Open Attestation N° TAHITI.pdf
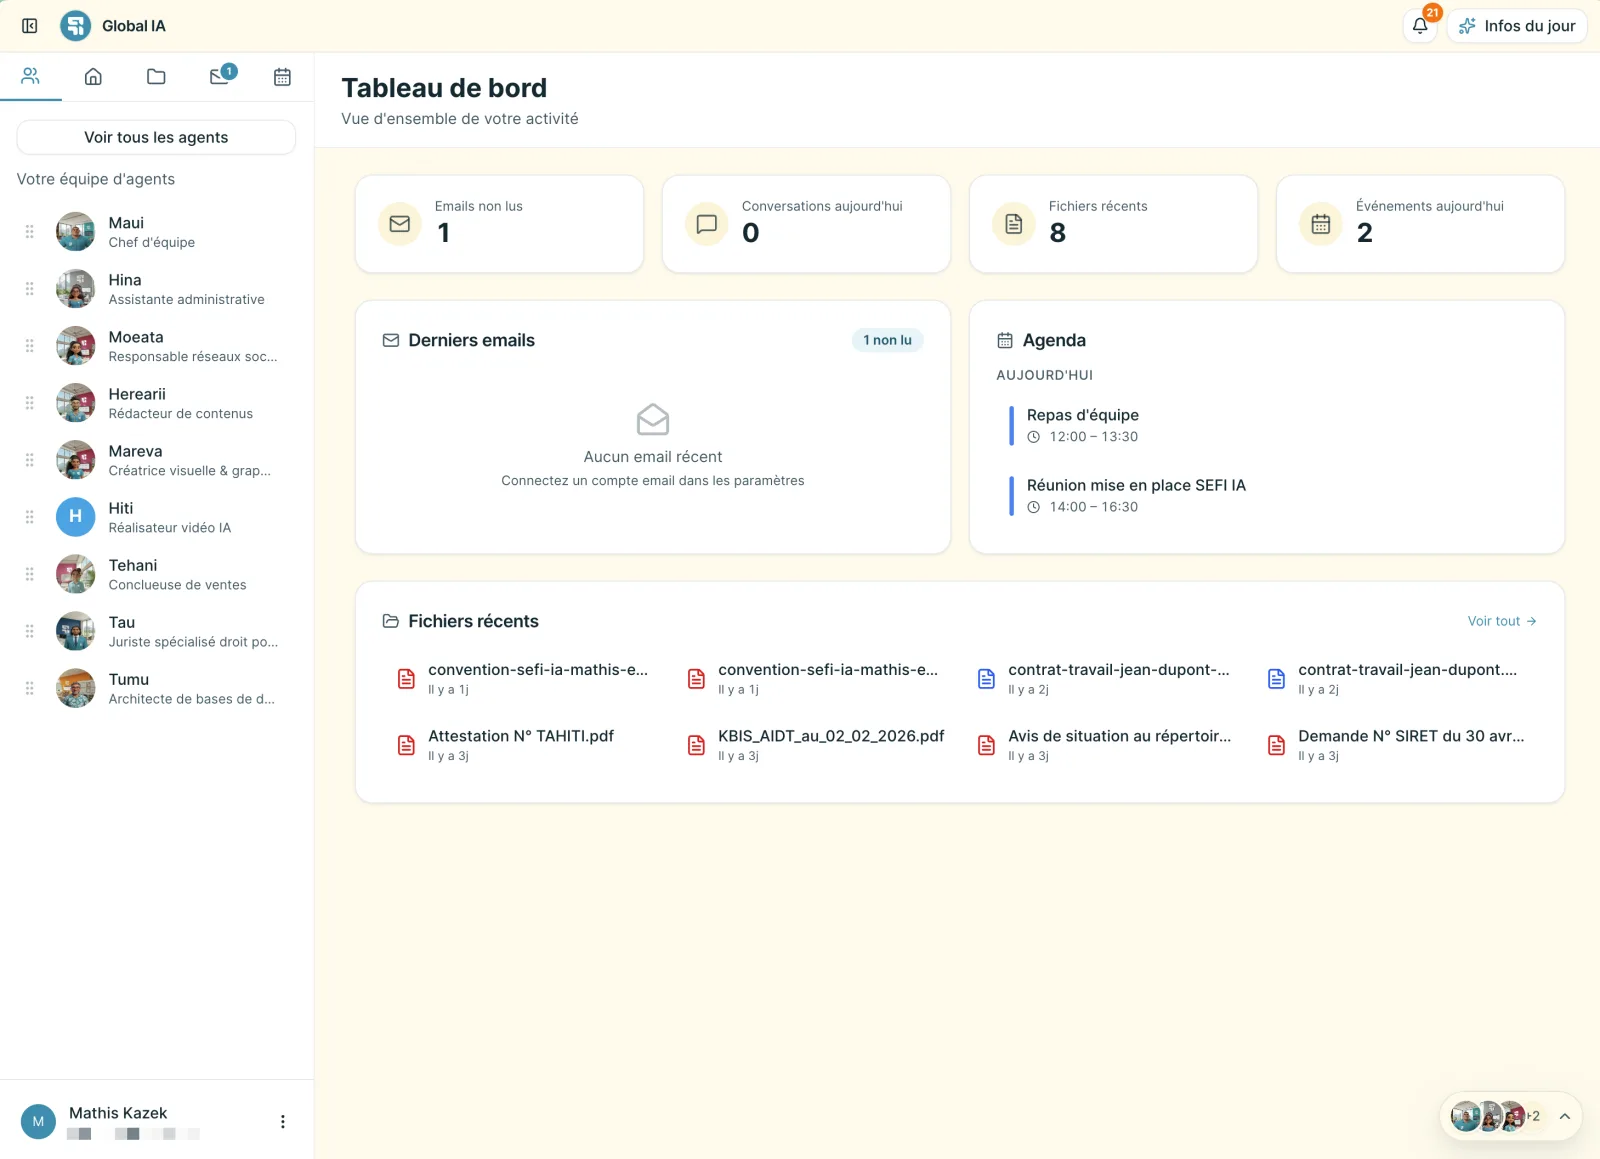The width and height of the screenshot is (1600, 1159). tap(523, 745)
